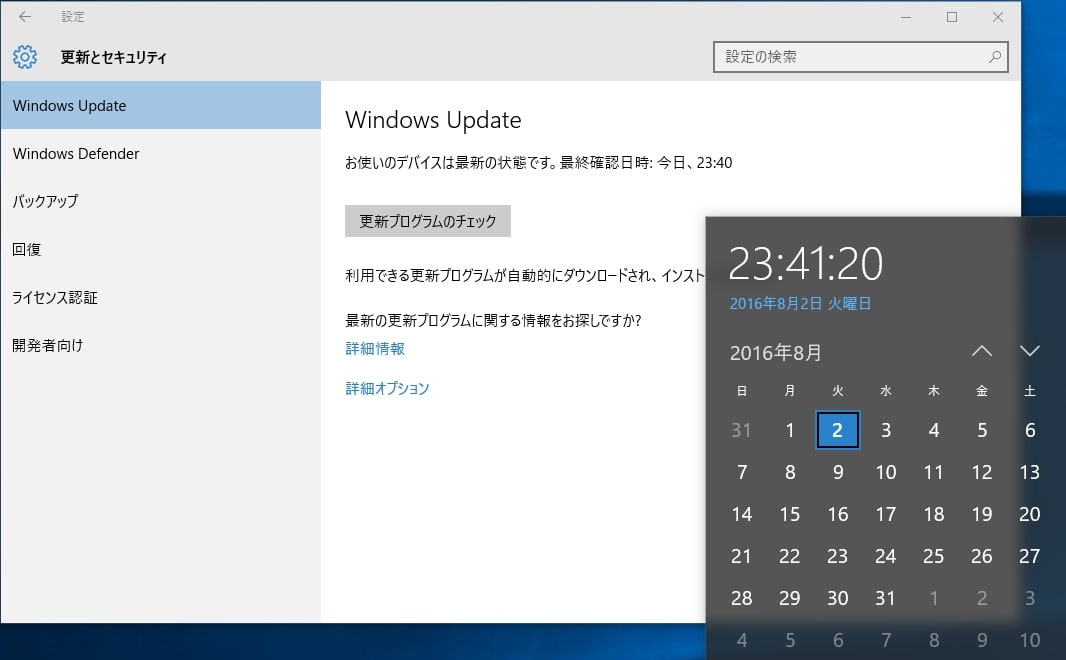The height and width of the screenshot is (660, 1066).
Task: Select grayed July 31 in first week row
Action: click(x=741, y=430)
